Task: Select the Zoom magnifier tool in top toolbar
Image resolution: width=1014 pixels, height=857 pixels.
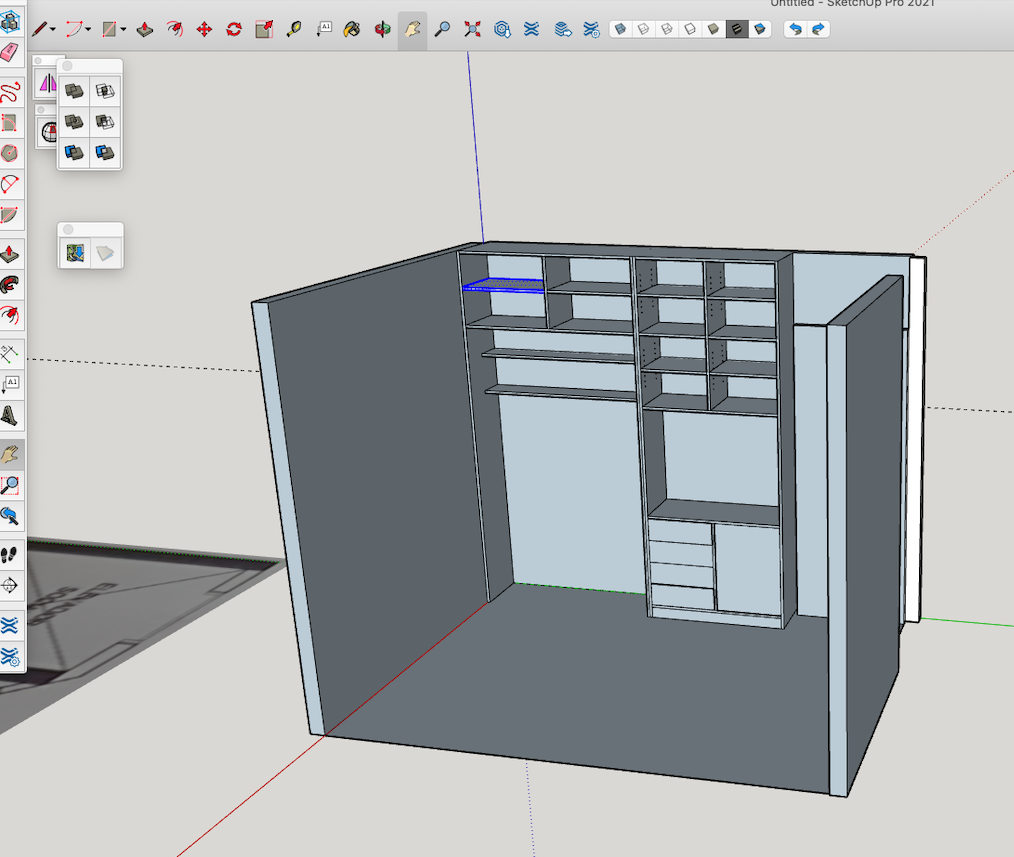Action: [x=442, y=29]
